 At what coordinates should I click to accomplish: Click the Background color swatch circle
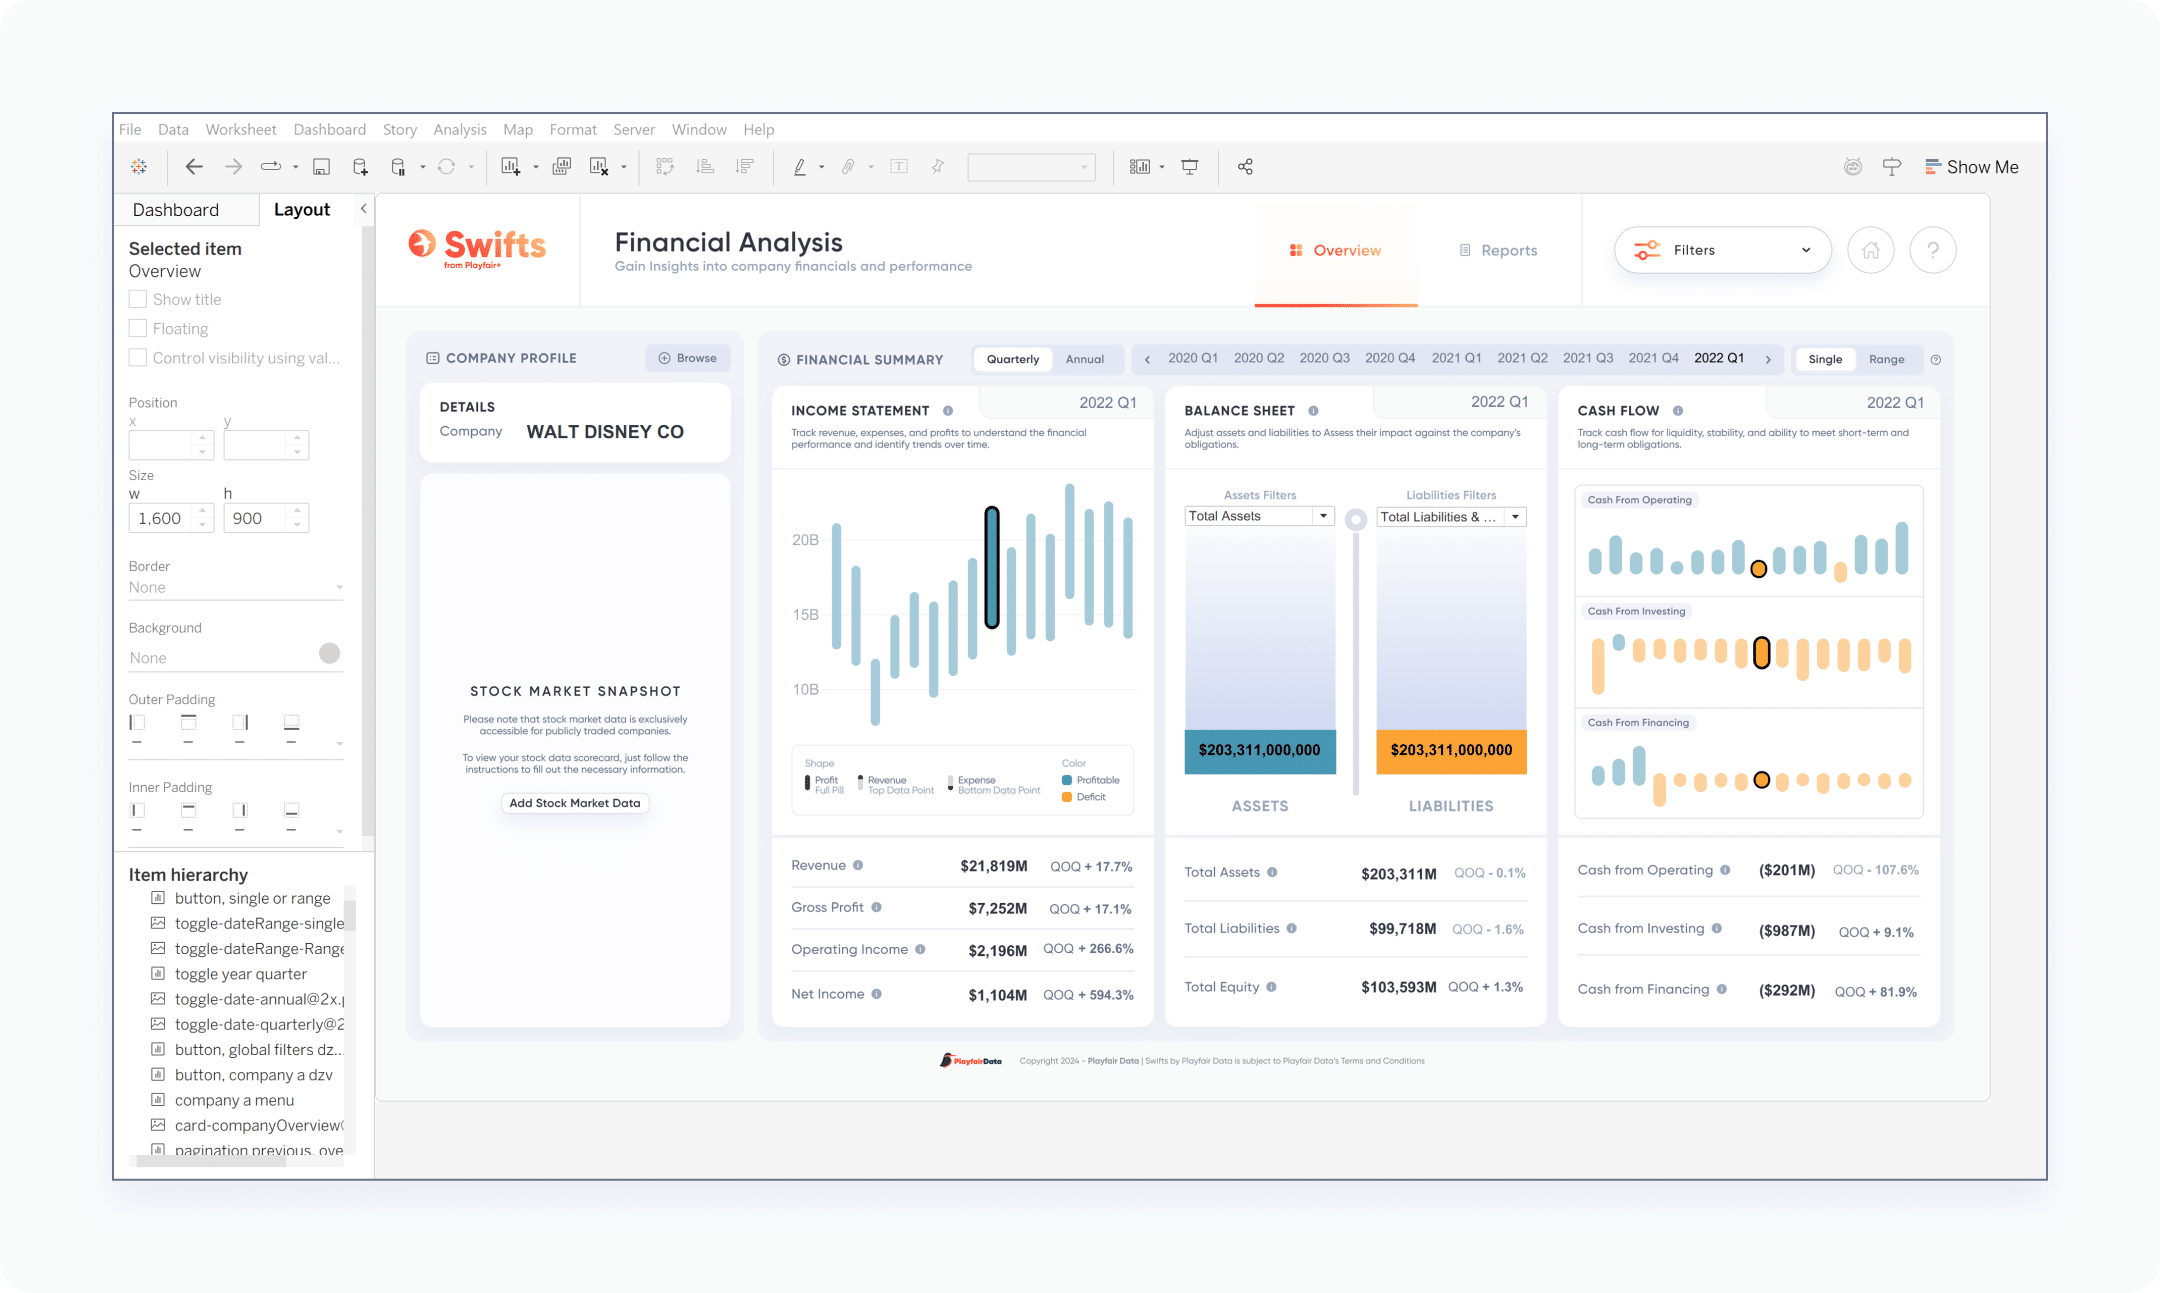coord(329,653)
